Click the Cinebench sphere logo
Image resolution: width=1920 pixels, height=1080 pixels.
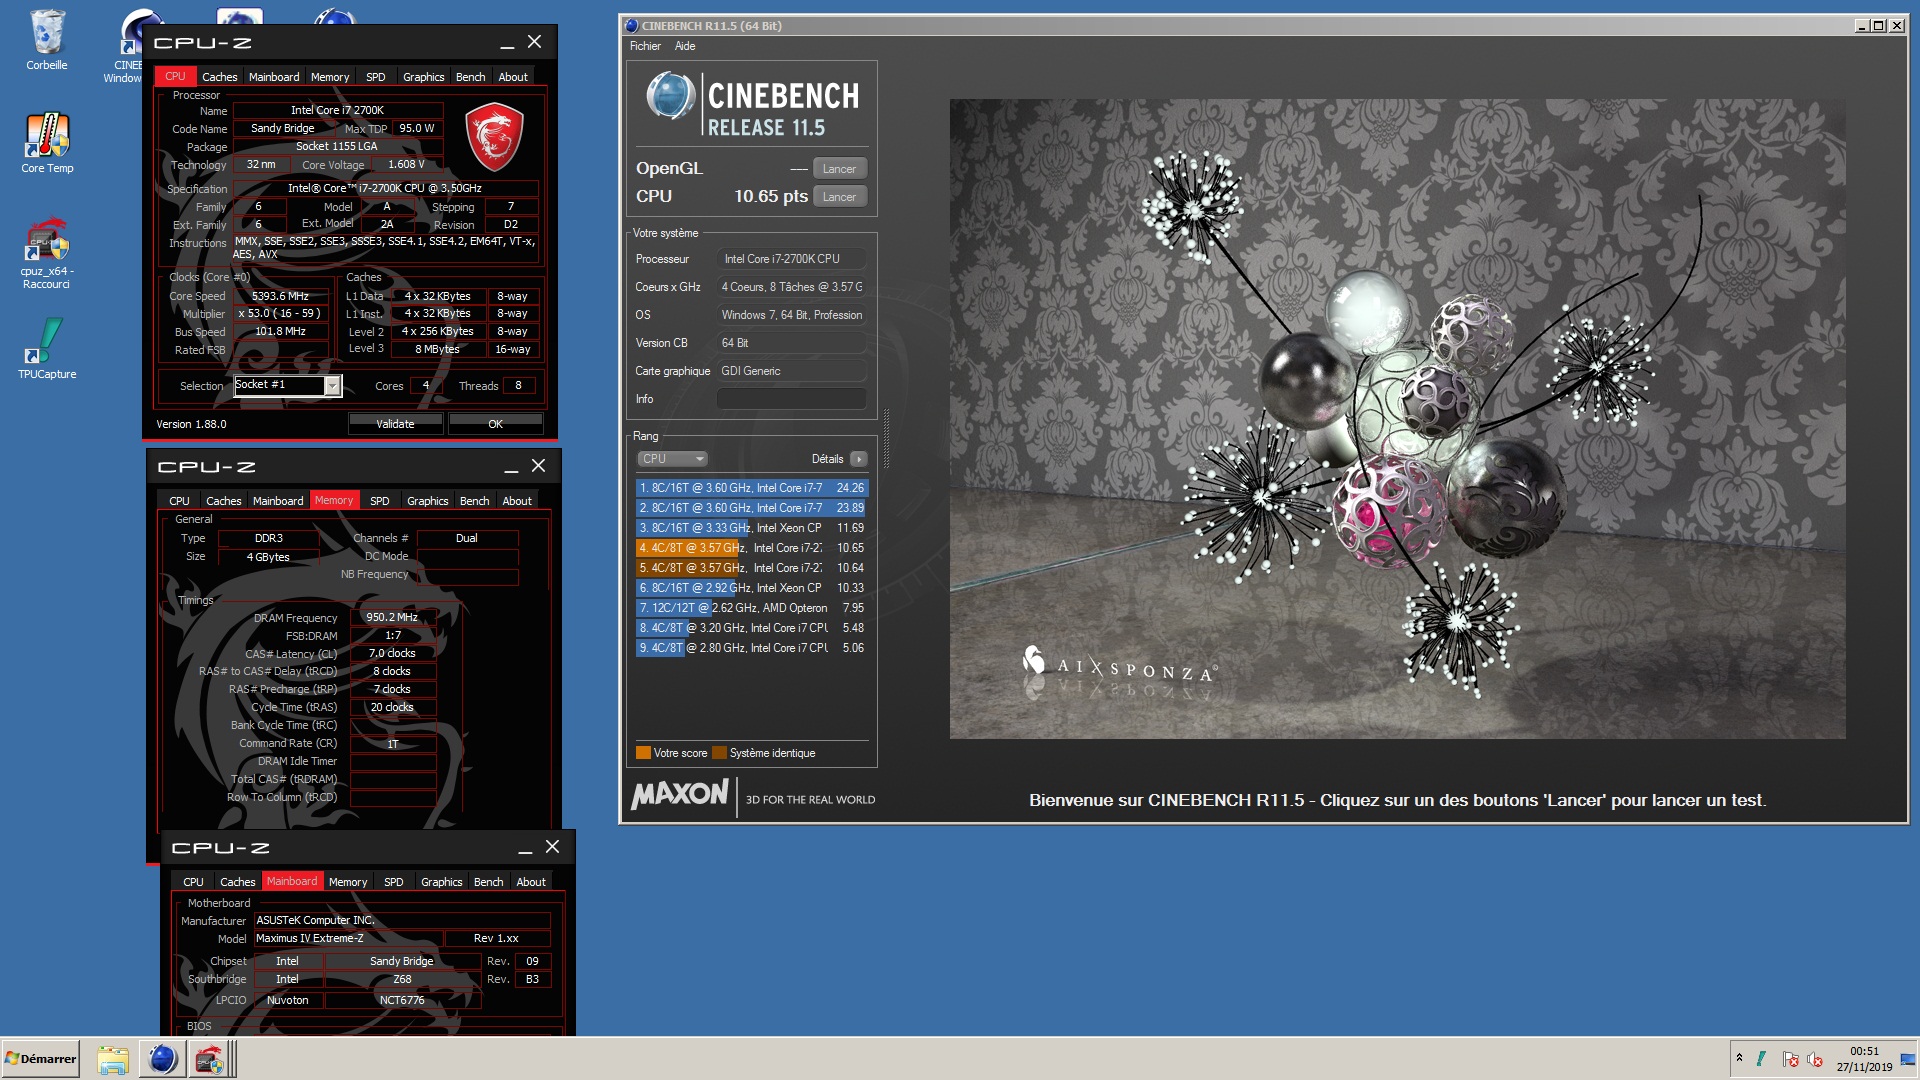(x=670, y=97)
